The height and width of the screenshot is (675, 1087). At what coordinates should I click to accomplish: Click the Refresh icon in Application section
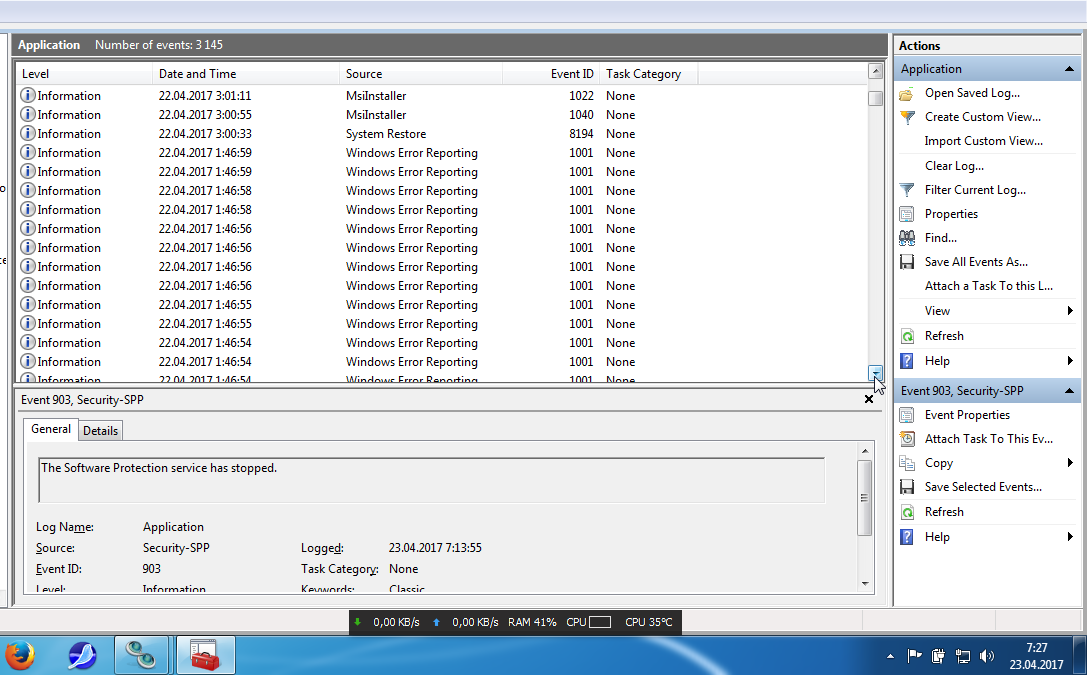coord(906,336)
